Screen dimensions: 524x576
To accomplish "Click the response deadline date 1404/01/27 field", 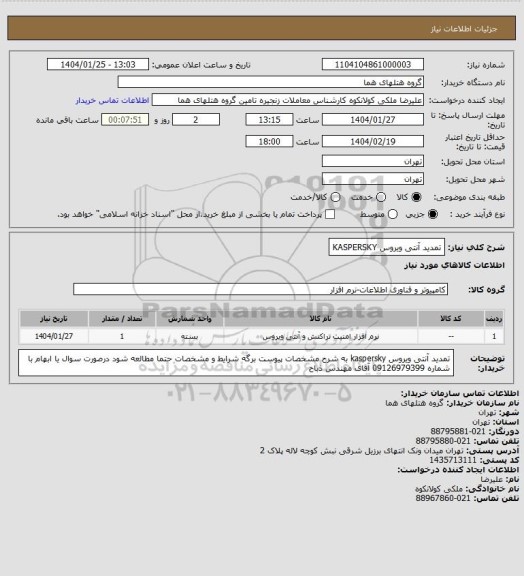I will [373, 120].
